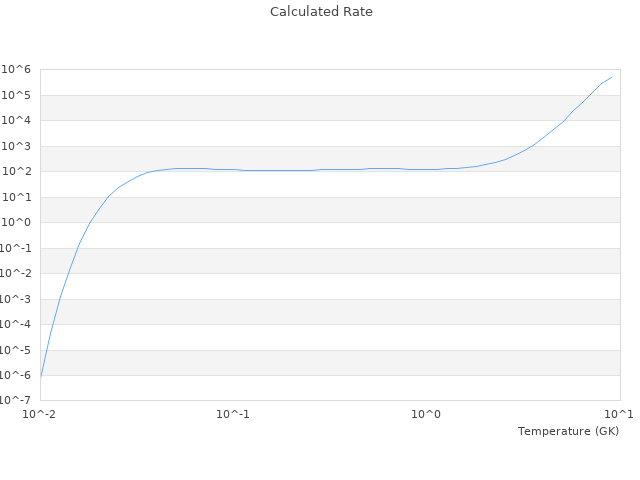Click the "Calculated Rate" chart title
640x480 pixels.
(320, 12)
